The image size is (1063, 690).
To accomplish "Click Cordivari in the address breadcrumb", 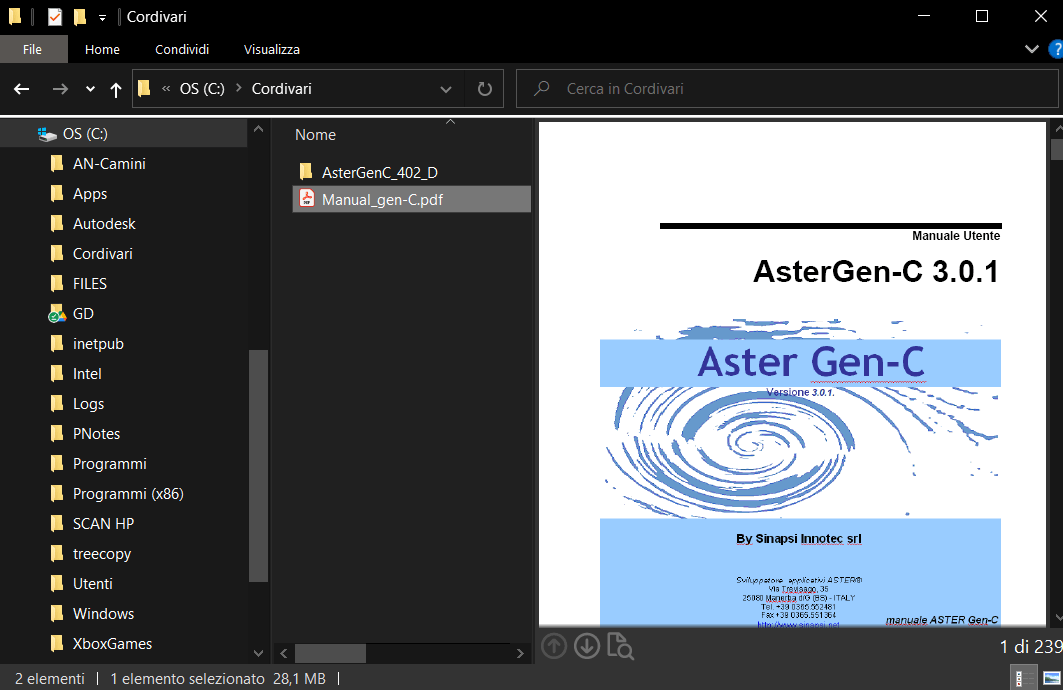I will pos(281,89).
